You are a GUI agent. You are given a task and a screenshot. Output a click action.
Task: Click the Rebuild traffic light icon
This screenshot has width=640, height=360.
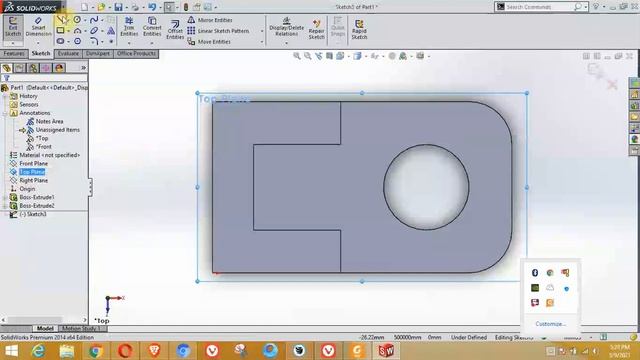click(186, 7)
